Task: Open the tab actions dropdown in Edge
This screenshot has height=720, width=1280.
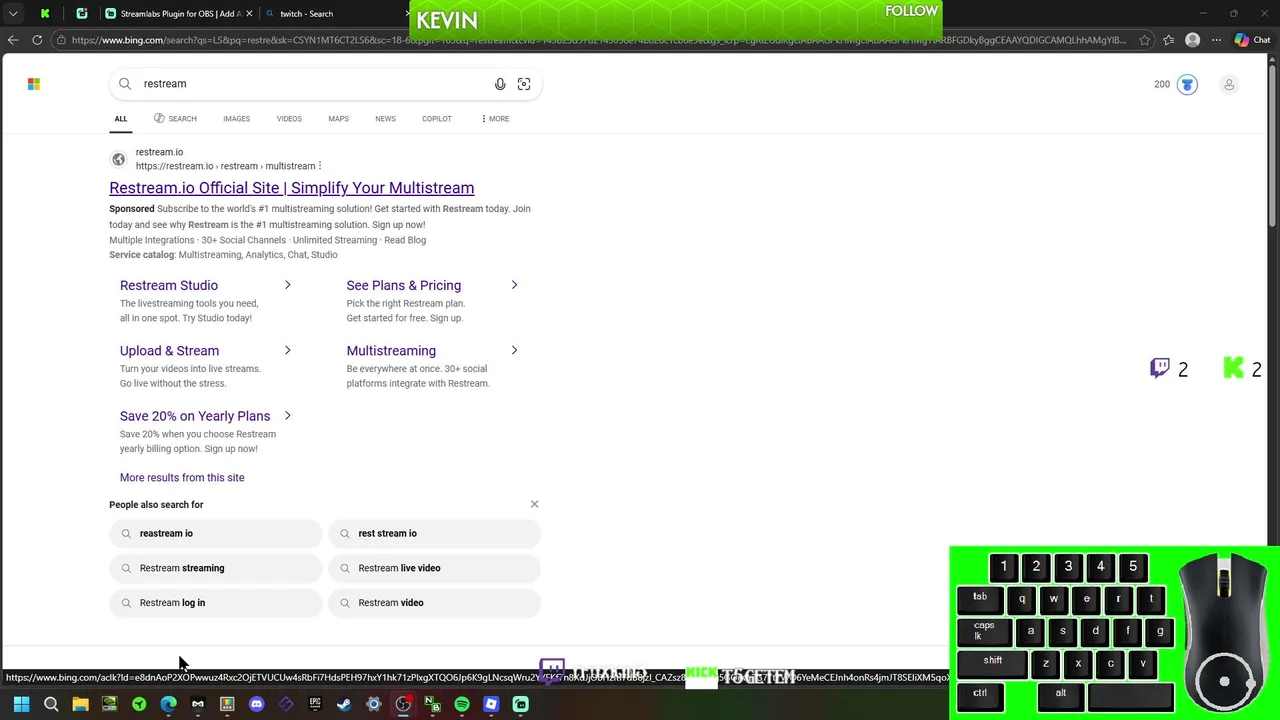Action: [13, 14]
